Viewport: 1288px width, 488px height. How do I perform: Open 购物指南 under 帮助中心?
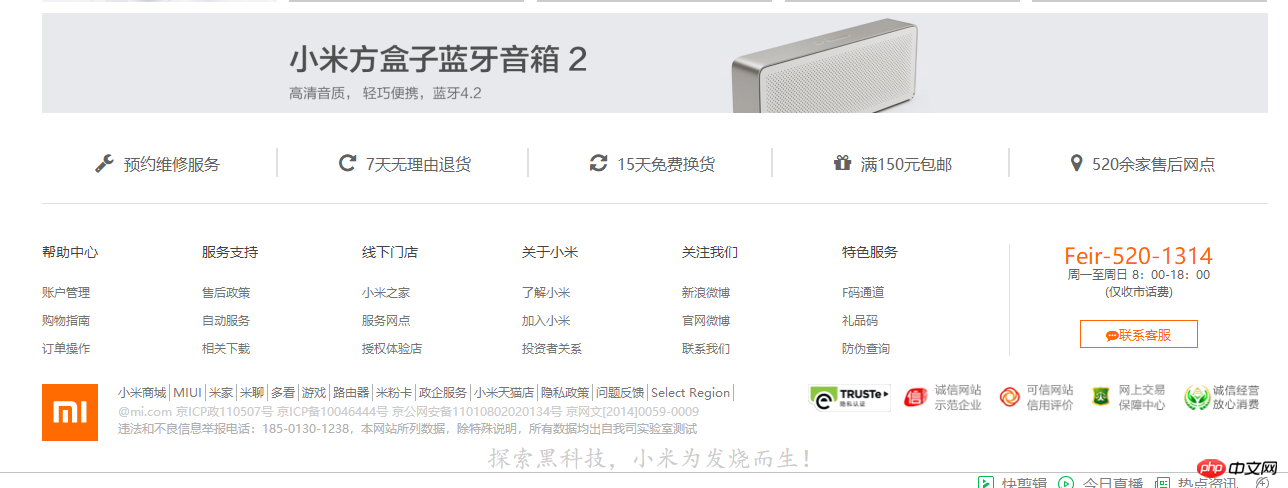(x=66, y=320)
